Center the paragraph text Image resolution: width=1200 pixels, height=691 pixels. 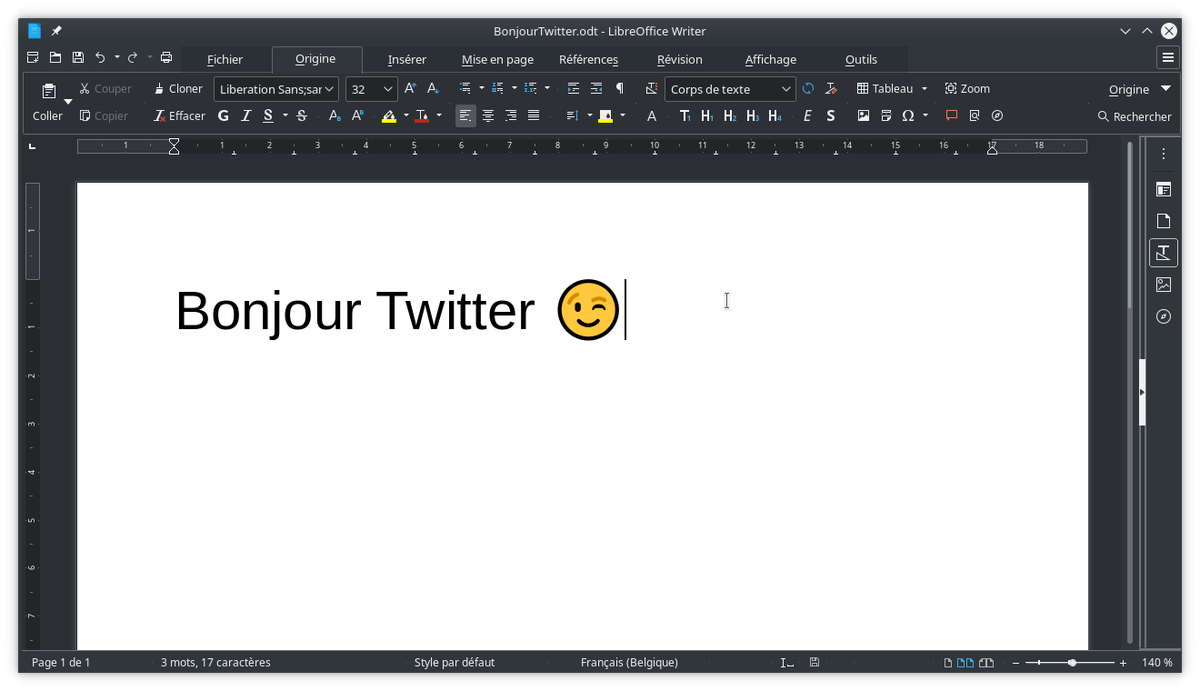[488, 116]
